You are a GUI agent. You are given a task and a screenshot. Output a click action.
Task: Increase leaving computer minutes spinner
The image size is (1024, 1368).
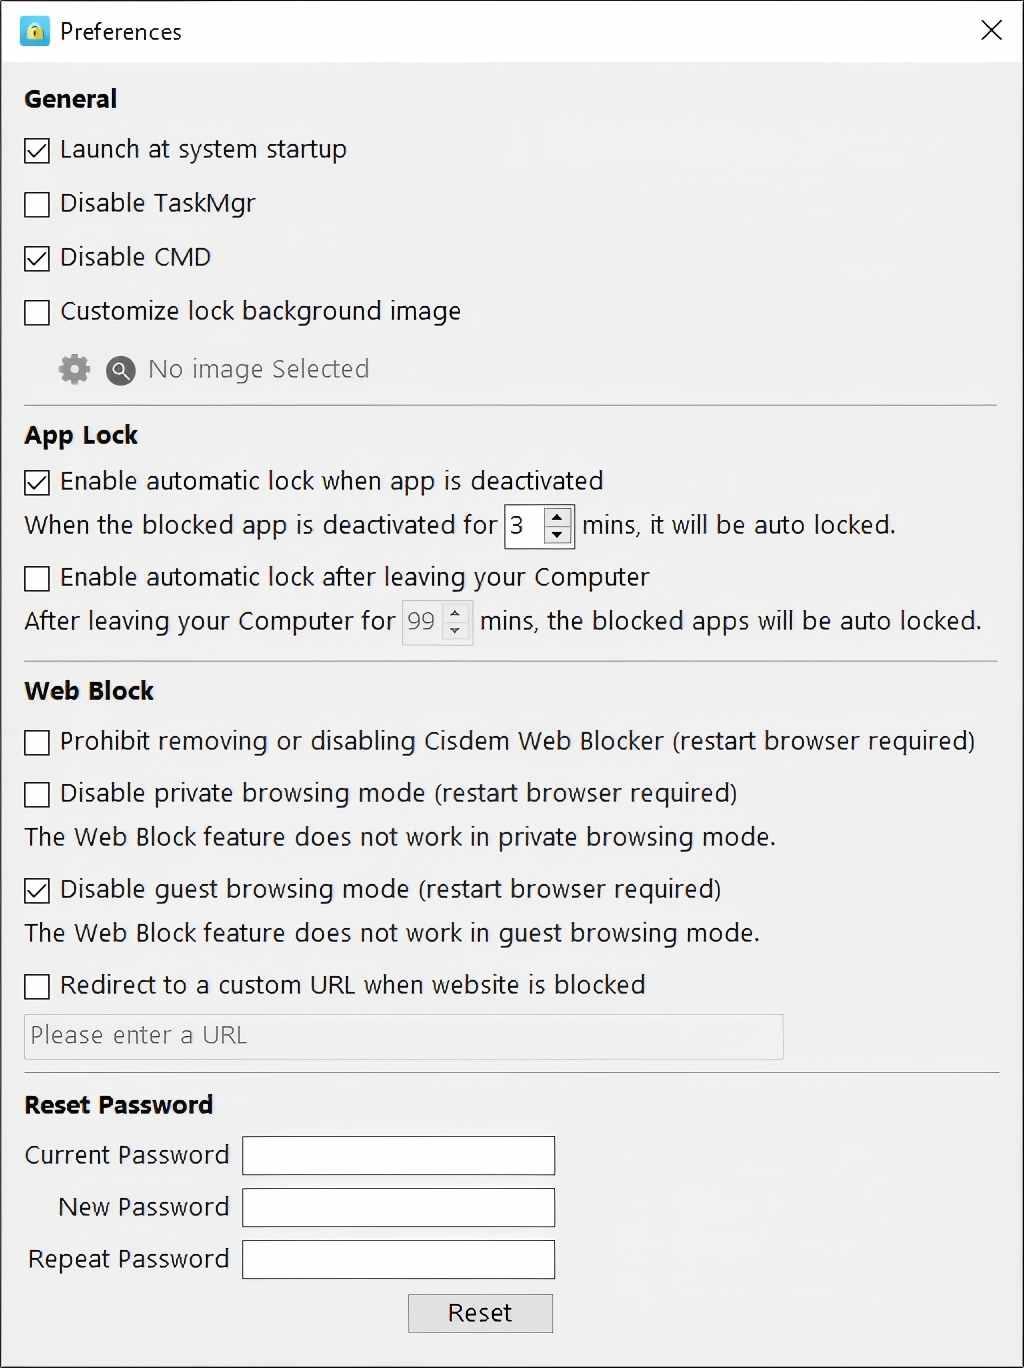click(455, 612)
